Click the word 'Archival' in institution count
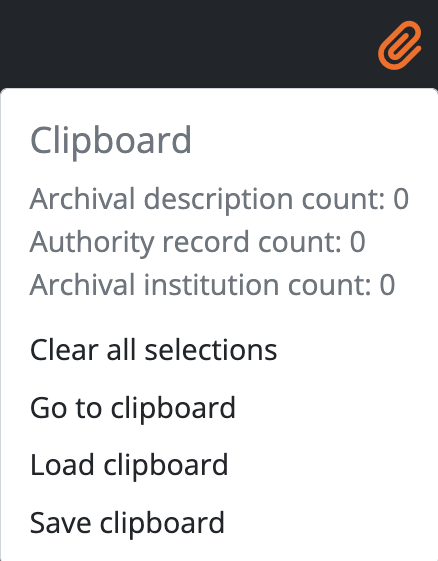 pyautogui.click(x=83, y=285)
